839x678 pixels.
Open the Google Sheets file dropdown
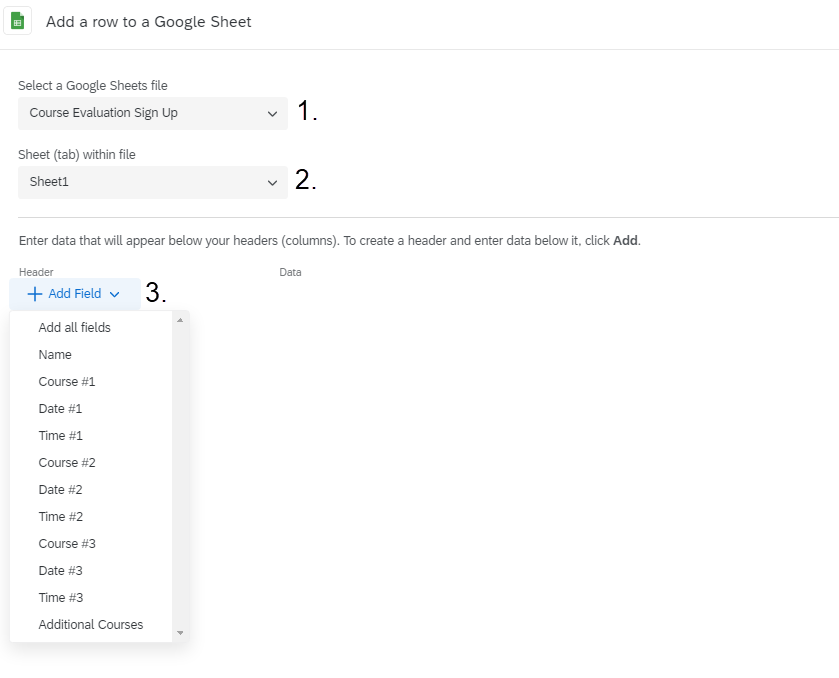tap(152, 113)
